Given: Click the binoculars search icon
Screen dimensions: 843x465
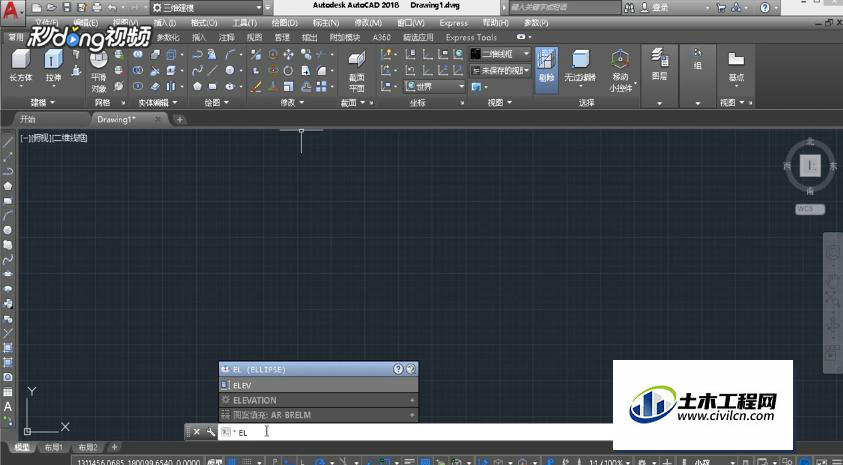Looking at the screenshot, I should tap(630, 8).
